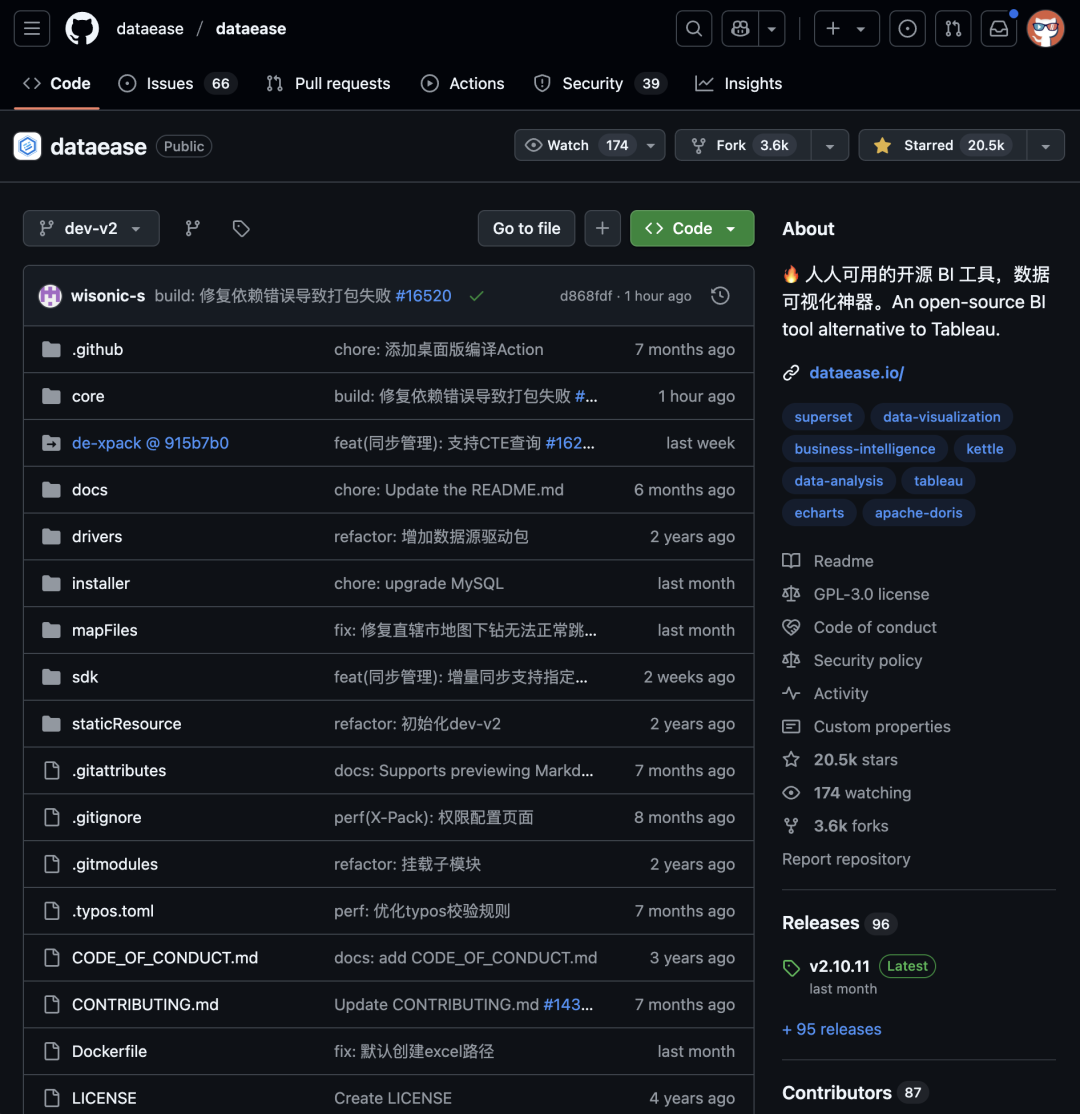Click the de-xpack submodule icon
Image resolution: width=1080 pixels, height=1114 pixels.
pos(51,443)
